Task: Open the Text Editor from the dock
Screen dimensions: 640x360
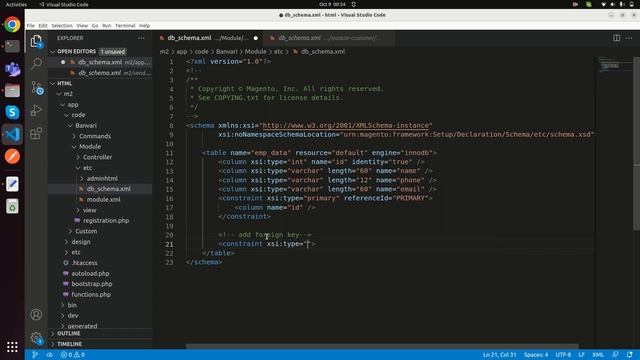Action: pyautogui.click(x=12, y=184)
